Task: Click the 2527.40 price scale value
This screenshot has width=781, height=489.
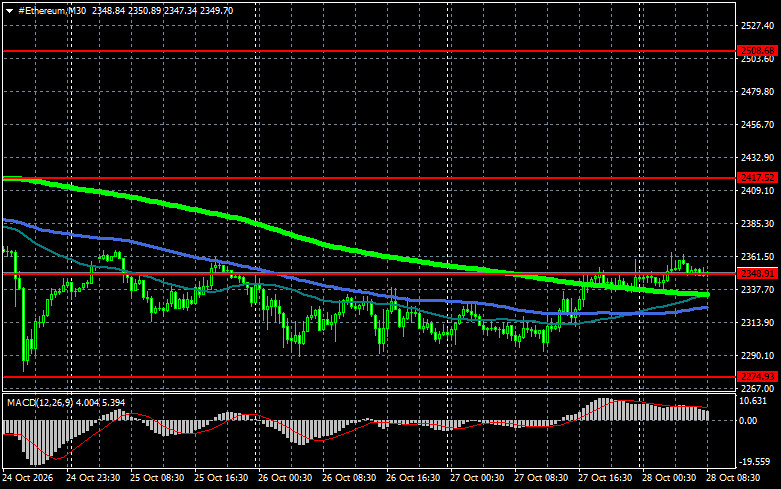Action: [x=758, y=25]
